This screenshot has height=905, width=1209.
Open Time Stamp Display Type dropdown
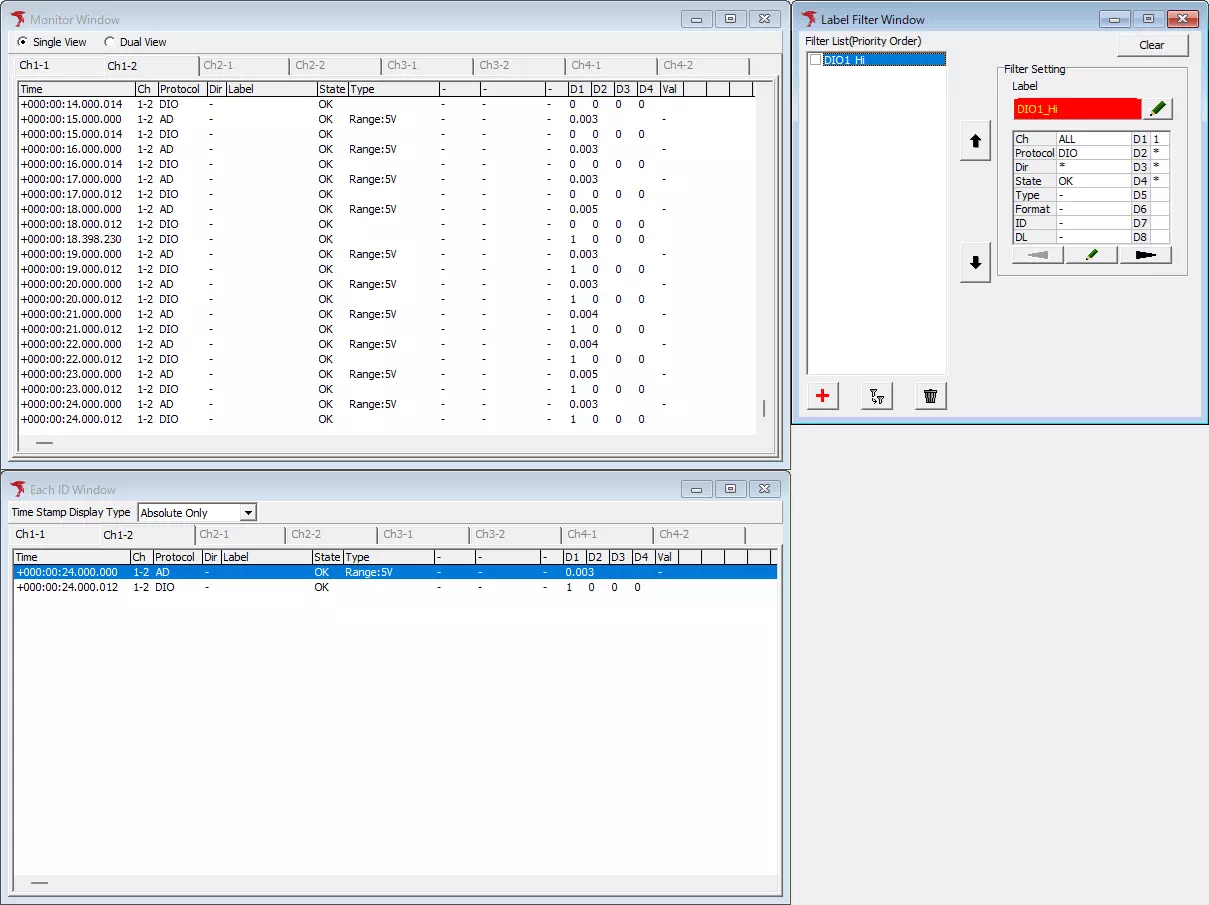[248, 513]
